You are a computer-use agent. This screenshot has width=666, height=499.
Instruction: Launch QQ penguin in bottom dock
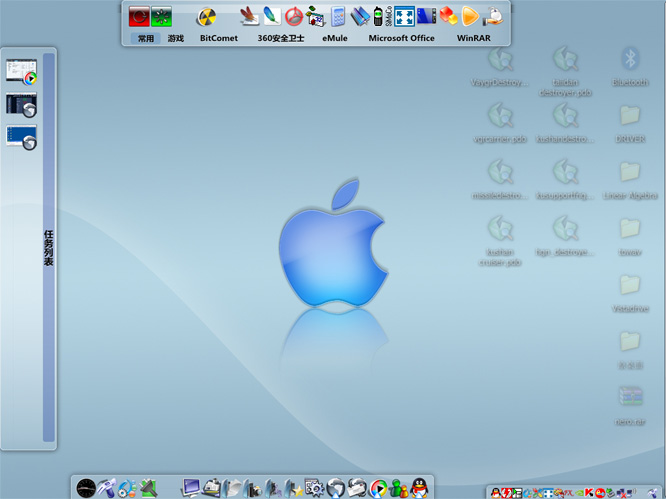click(x=420, y=488)
